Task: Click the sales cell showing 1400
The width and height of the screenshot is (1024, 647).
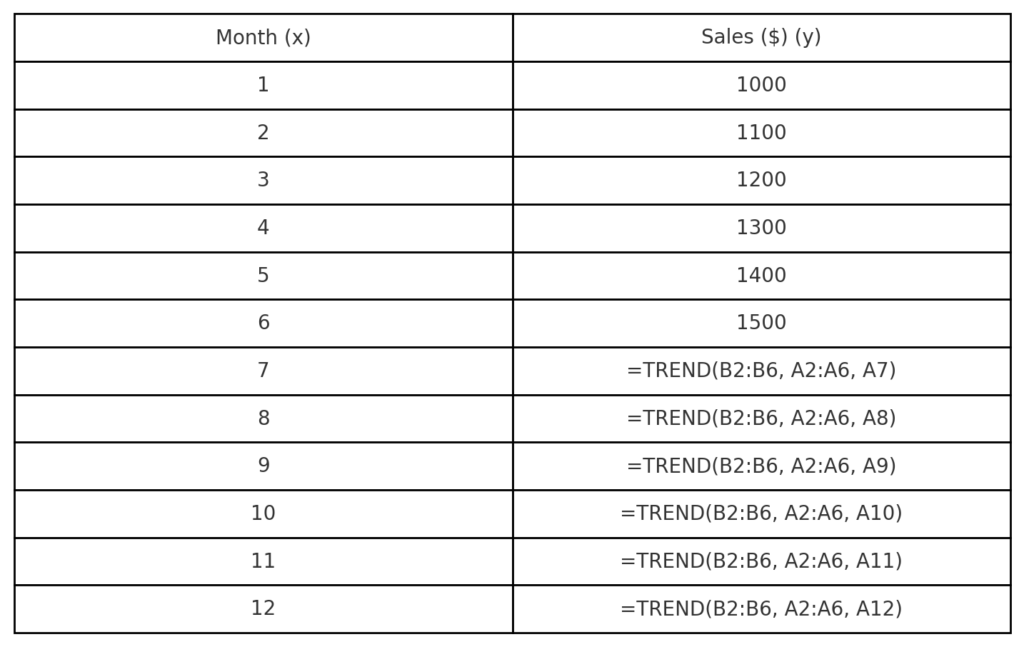Action: 761,276
